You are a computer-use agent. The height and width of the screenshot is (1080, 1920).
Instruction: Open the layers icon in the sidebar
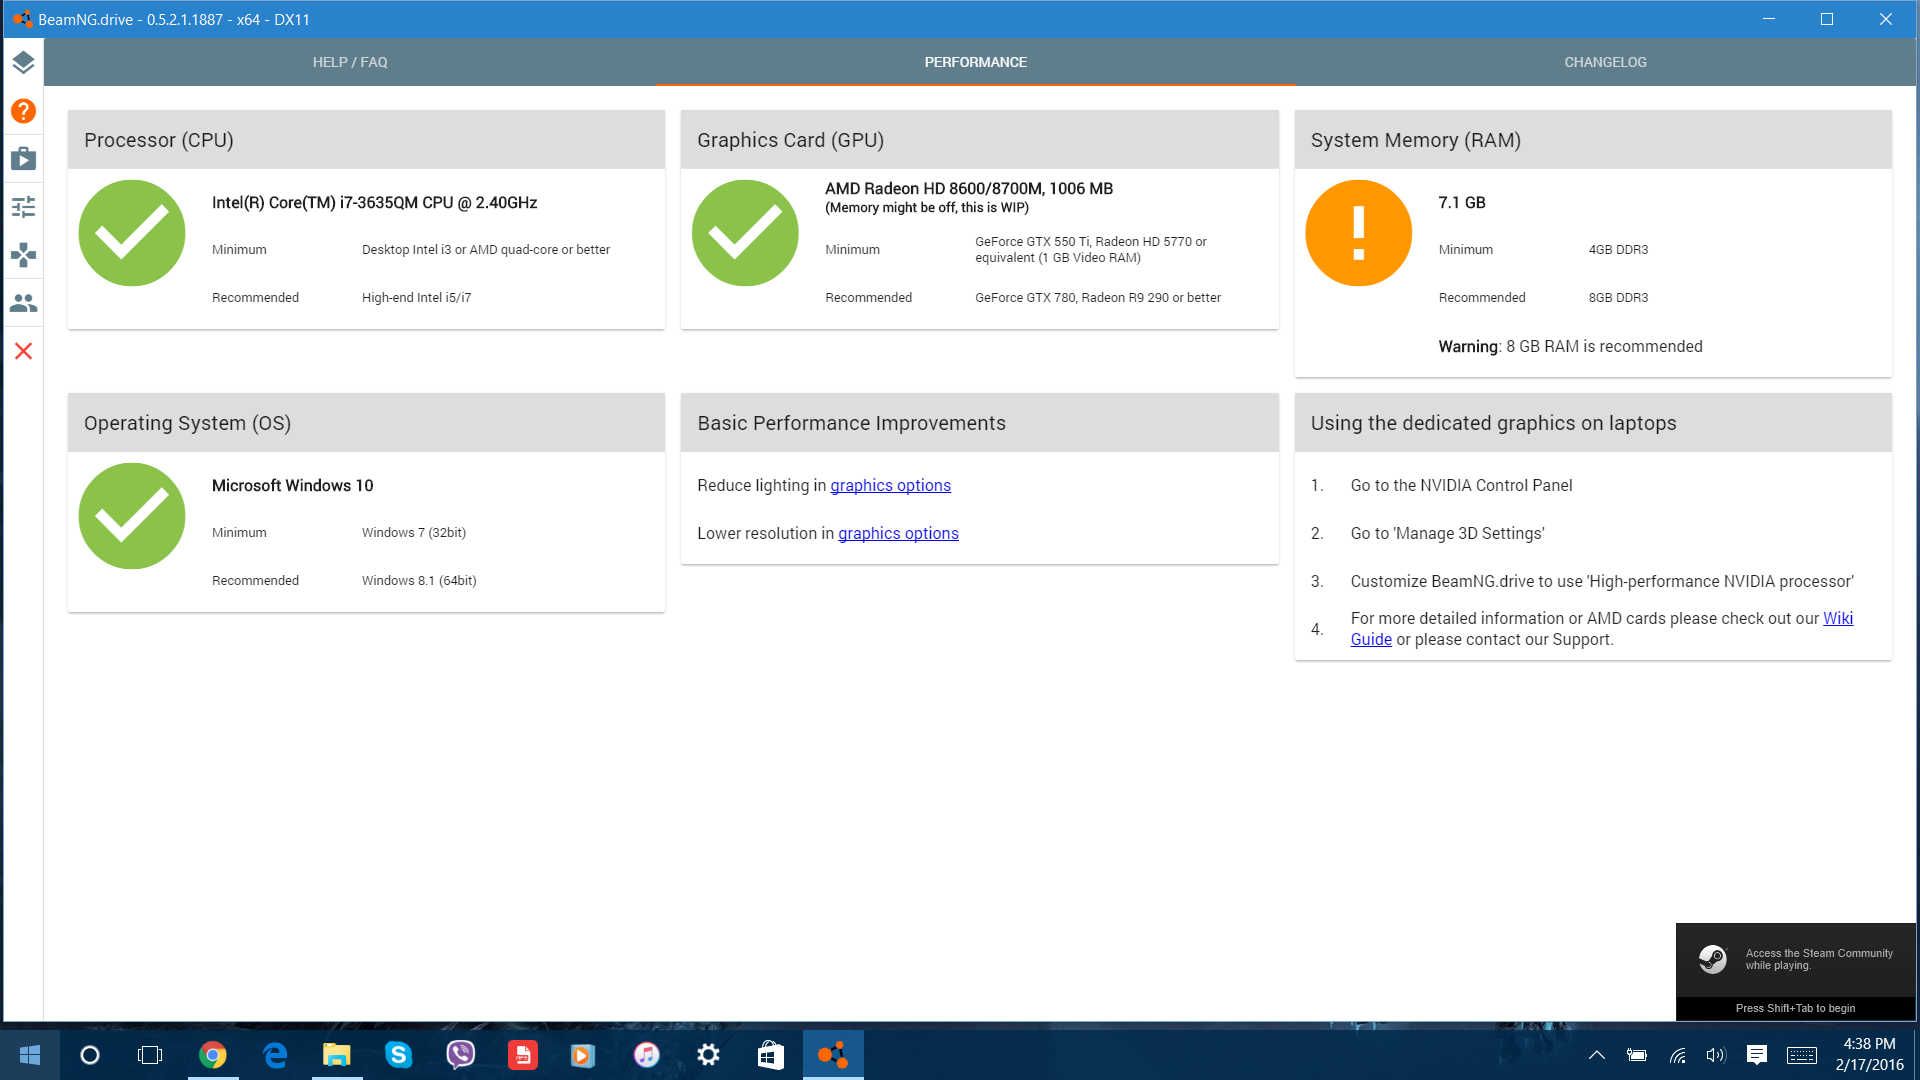coord(23,62)
